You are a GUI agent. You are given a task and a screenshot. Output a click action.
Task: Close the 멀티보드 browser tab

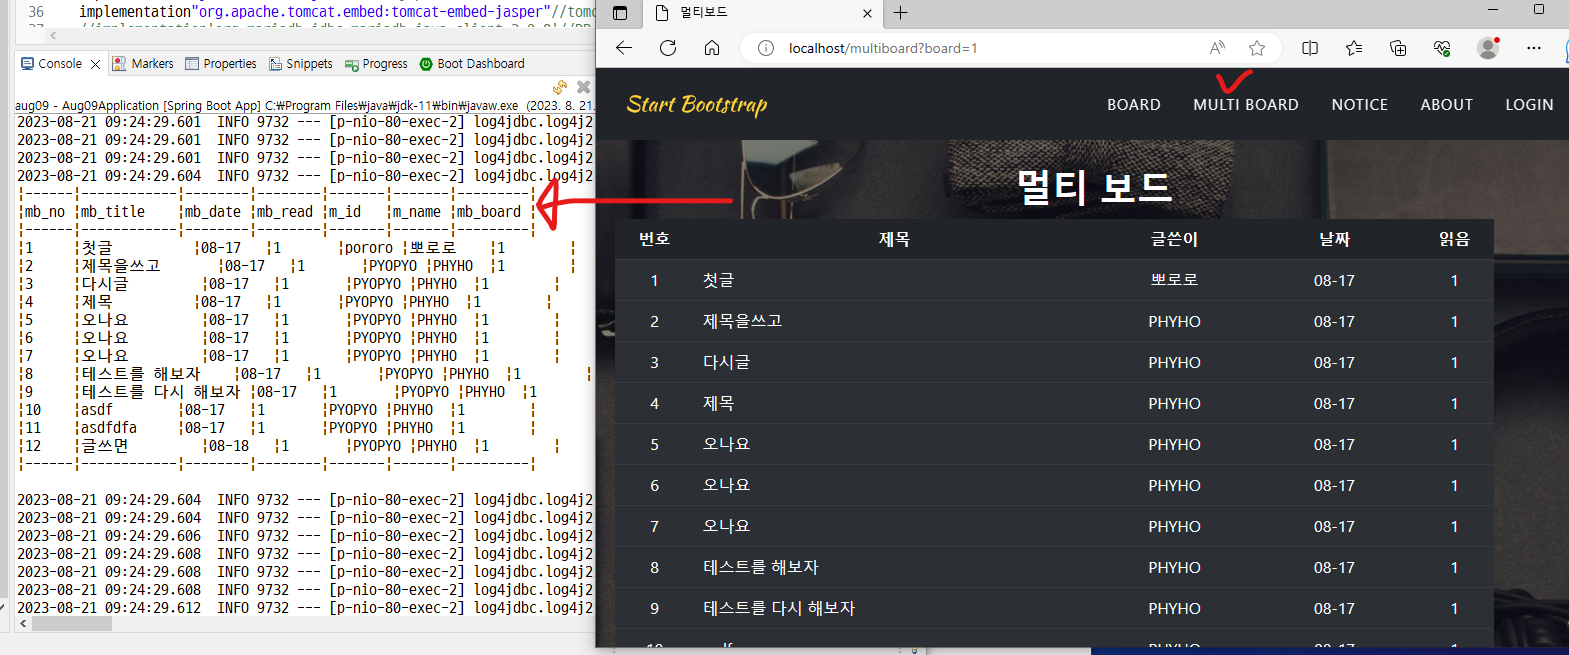coord(867,13)
